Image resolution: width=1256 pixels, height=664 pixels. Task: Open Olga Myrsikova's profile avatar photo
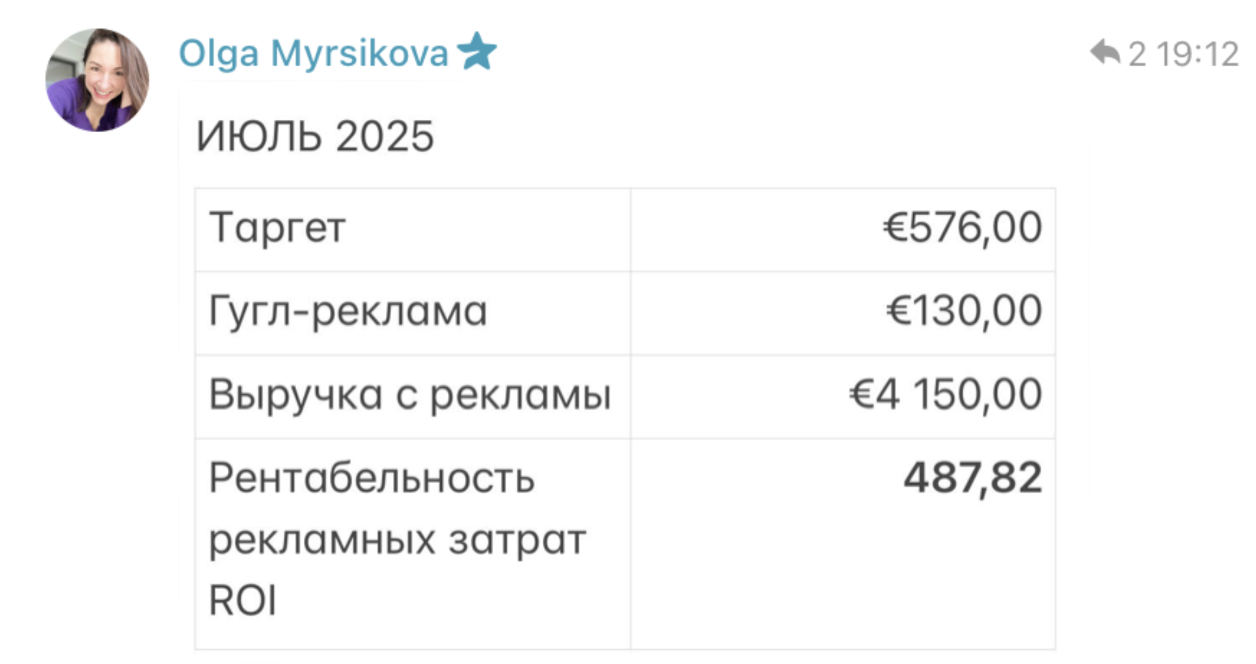97,80
